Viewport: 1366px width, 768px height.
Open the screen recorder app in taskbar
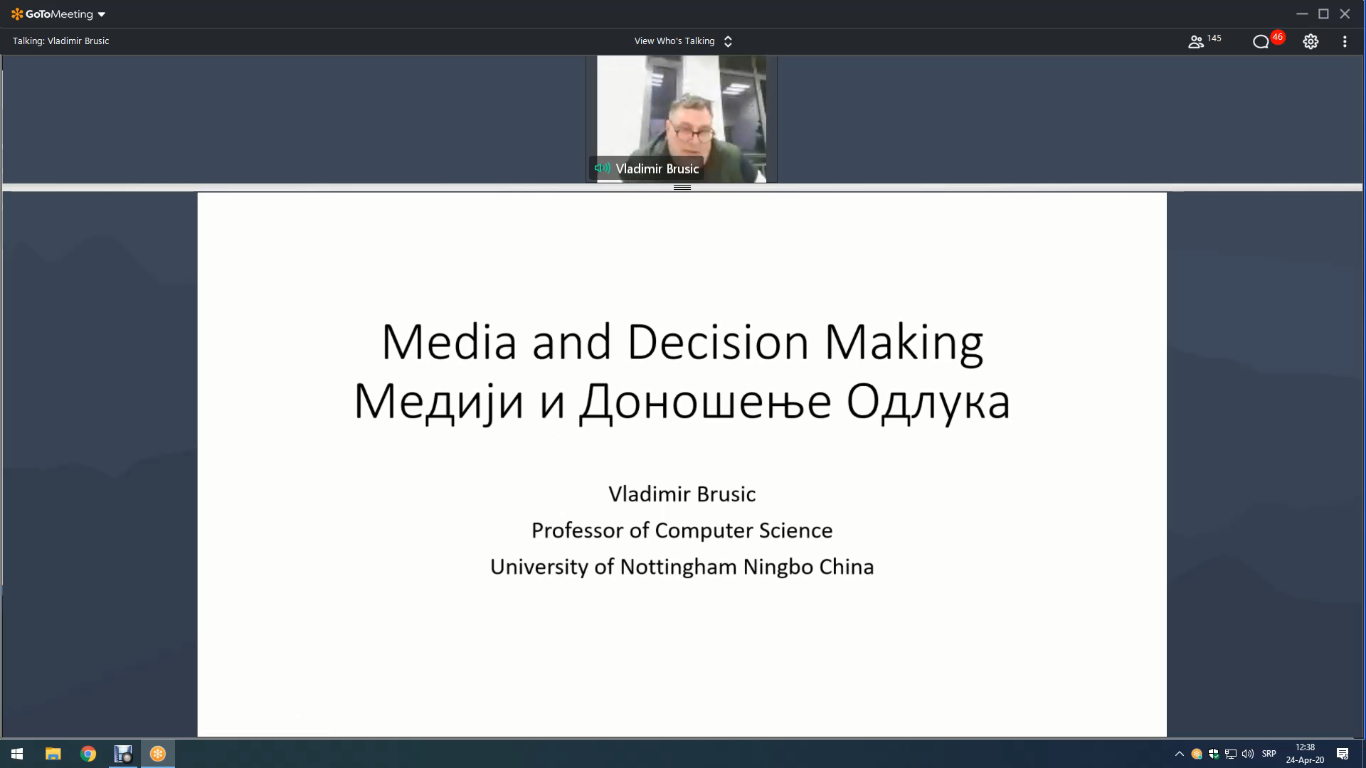(x=123, y=754)
